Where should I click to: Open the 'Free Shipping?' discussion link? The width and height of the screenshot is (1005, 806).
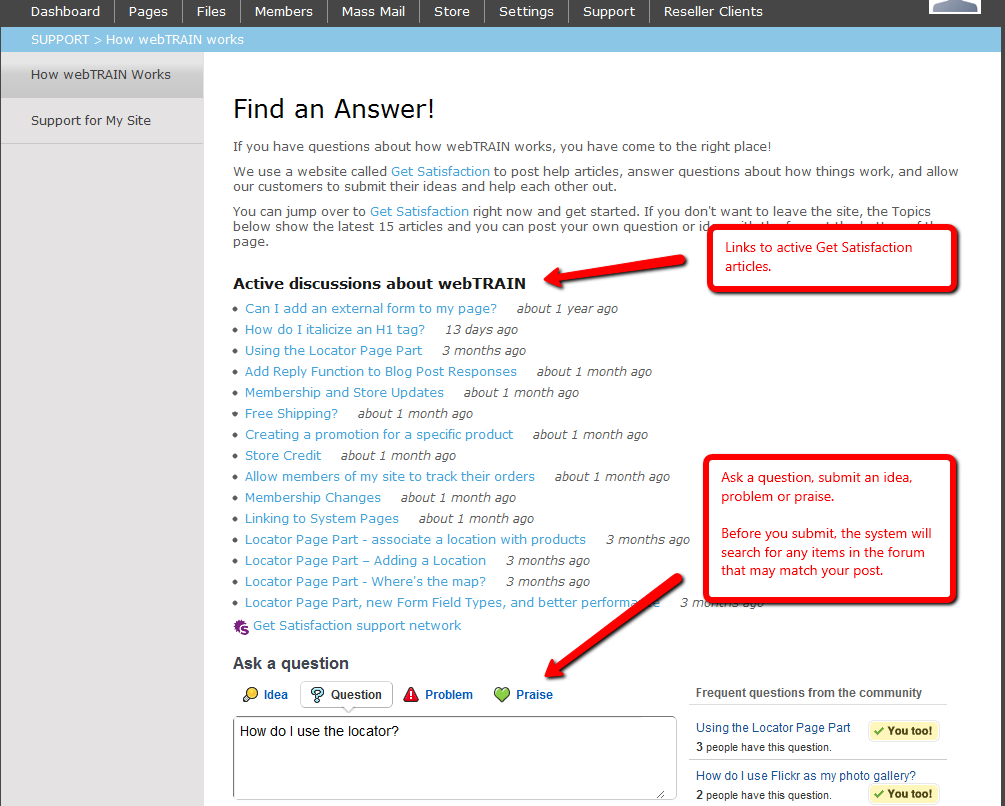[291, 414]
